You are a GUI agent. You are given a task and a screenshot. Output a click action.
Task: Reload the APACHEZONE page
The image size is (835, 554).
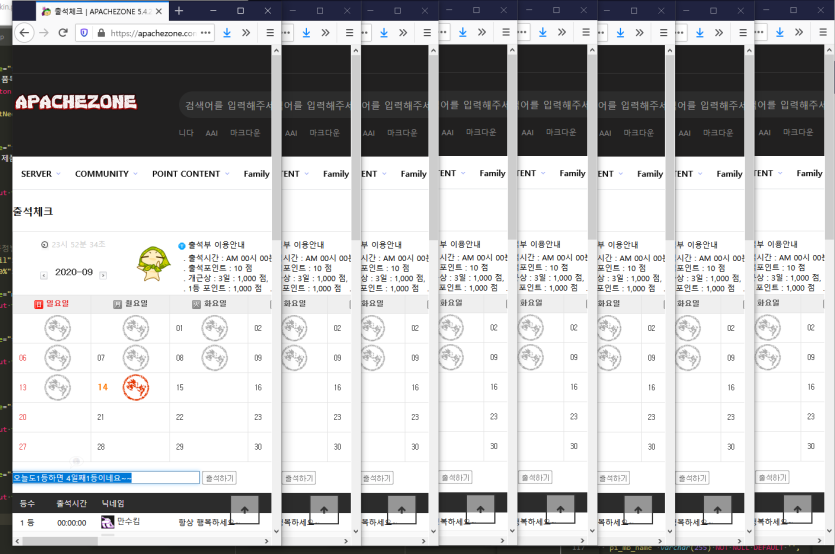point(63,33)
